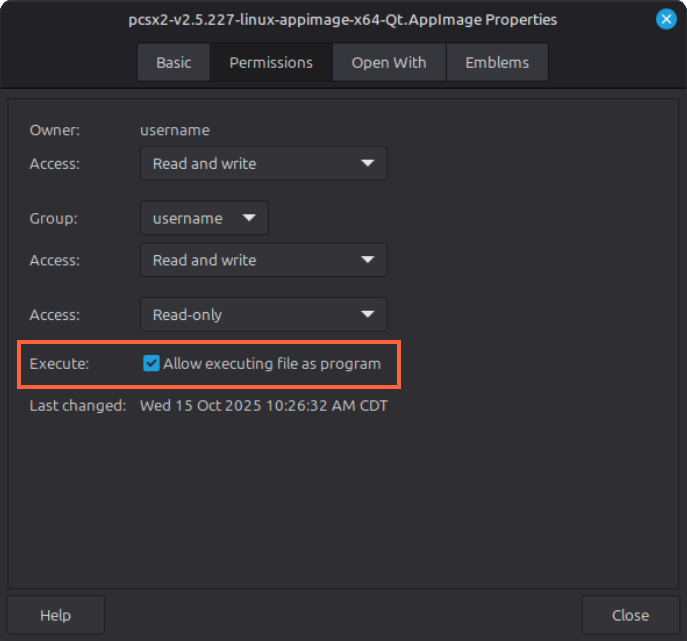
Task: Open the Owner Access dropdown
Action: (263, 163)
